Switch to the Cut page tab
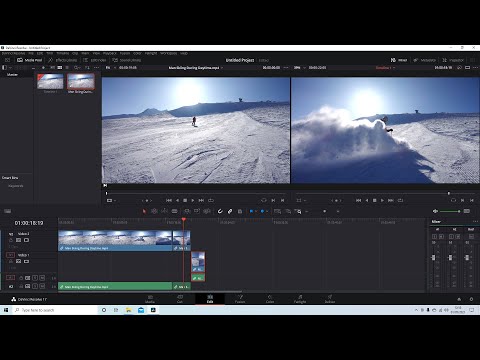 pos(180,299)
